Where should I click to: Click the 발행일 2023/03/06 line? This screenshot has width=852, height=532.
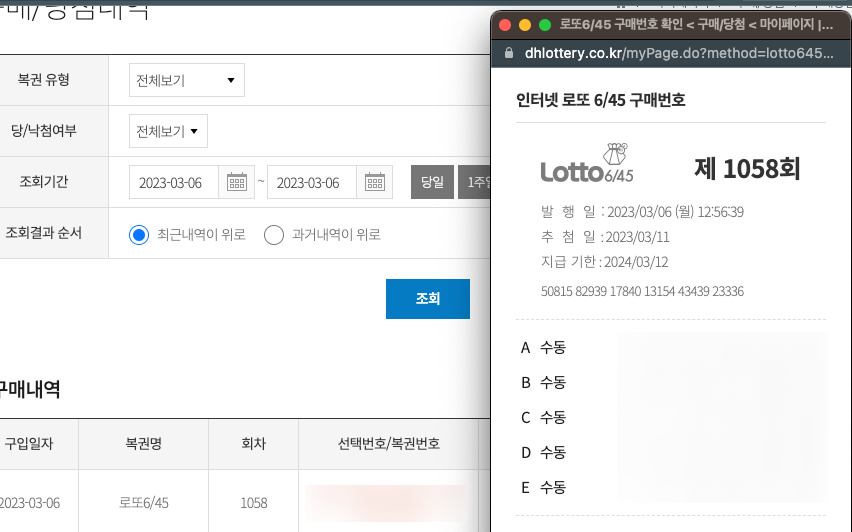642,211
